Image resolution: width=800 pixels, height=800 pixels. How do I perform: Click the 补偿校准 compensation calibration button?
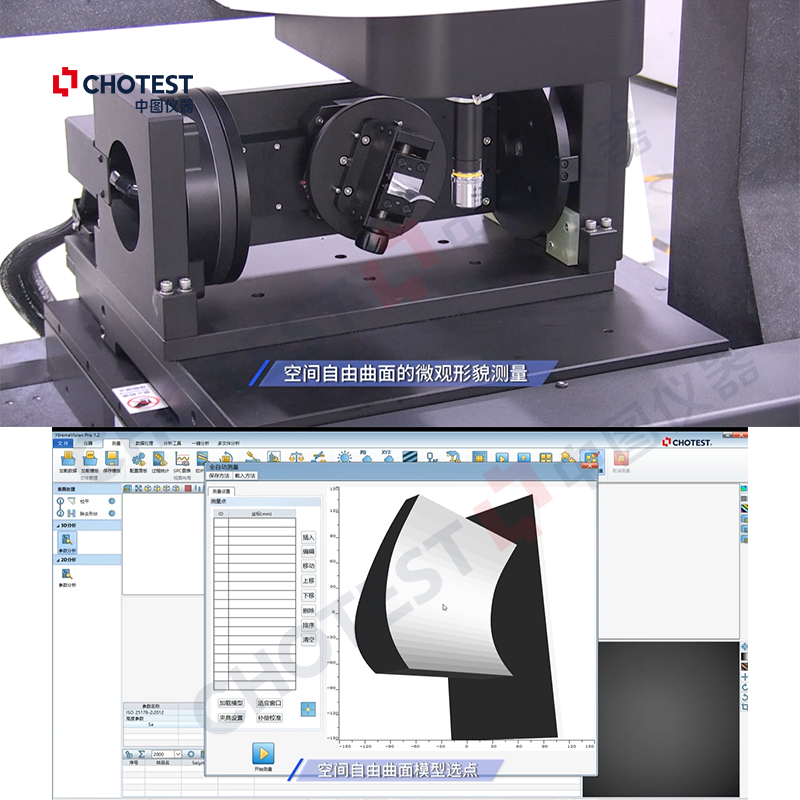pos(269,717)
